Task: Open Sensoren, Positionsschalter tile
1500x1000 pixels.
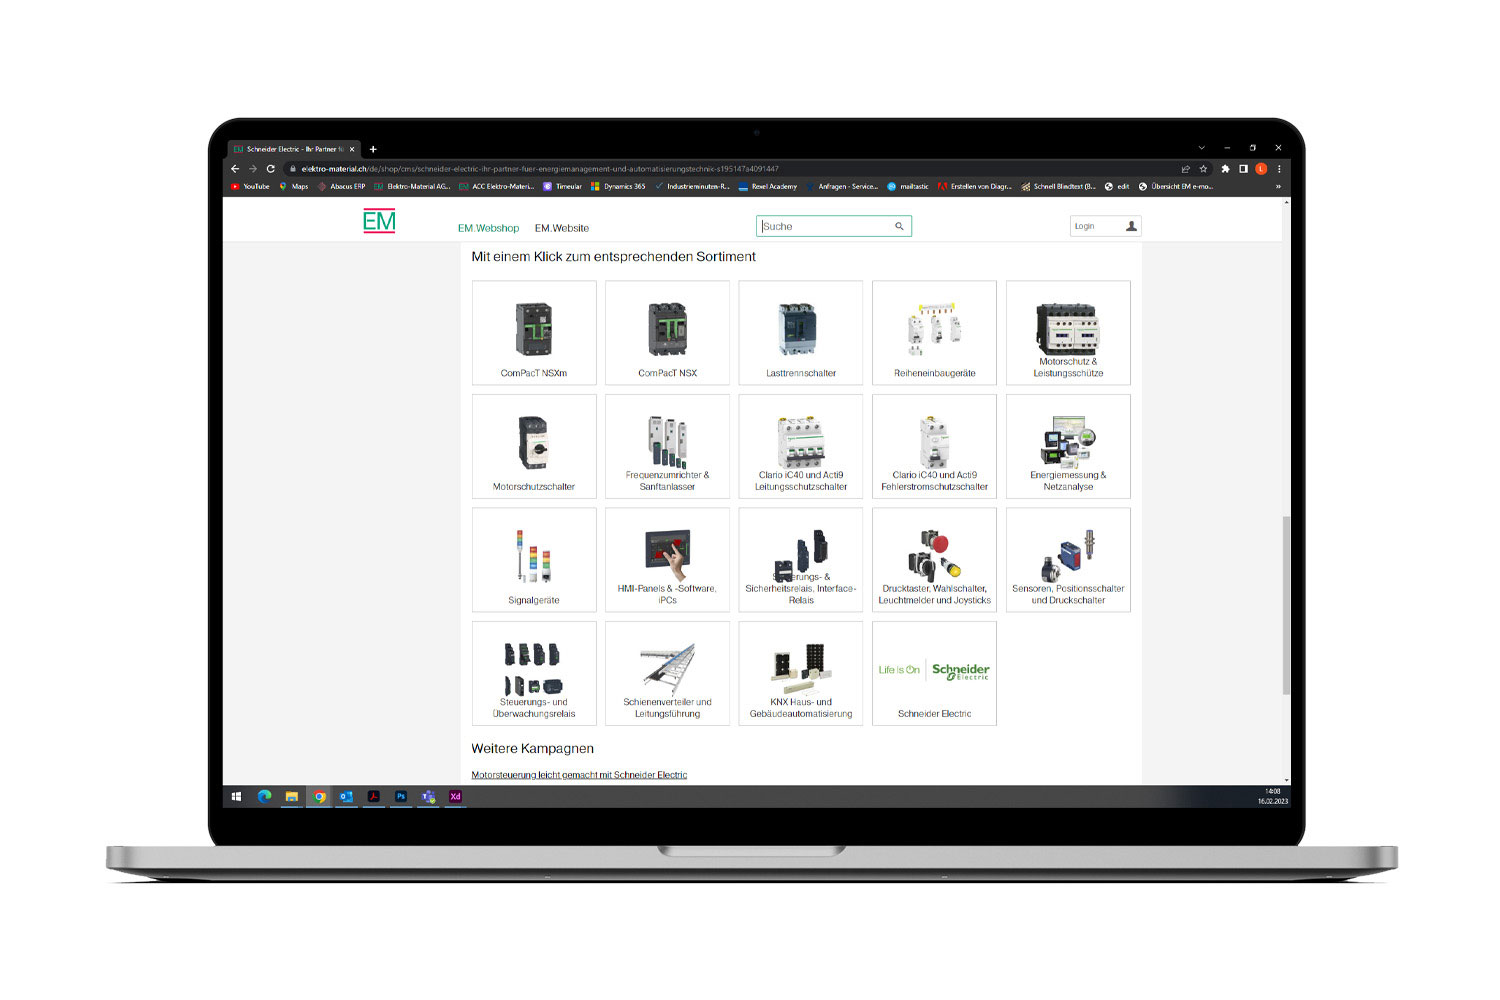Action: [1068, 560]
